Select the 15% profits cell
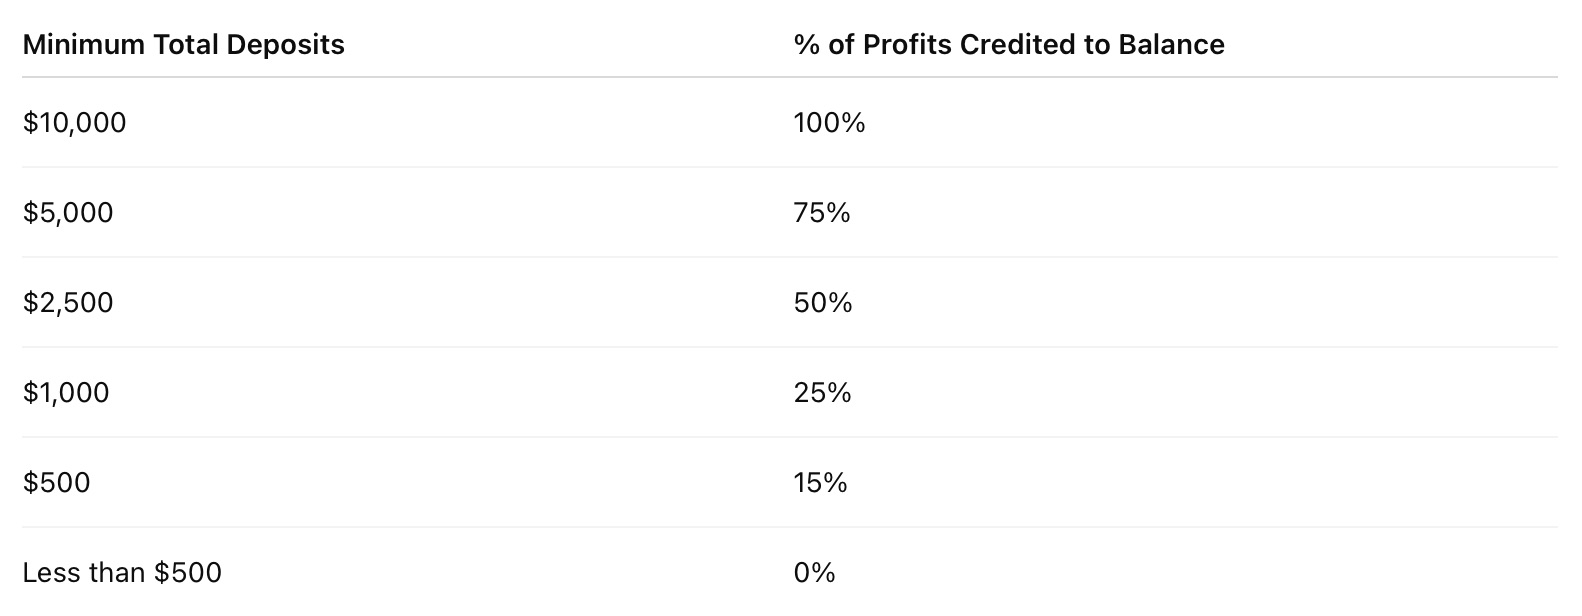Screen dimensions: 1582x616 click(x=820, y=483)
